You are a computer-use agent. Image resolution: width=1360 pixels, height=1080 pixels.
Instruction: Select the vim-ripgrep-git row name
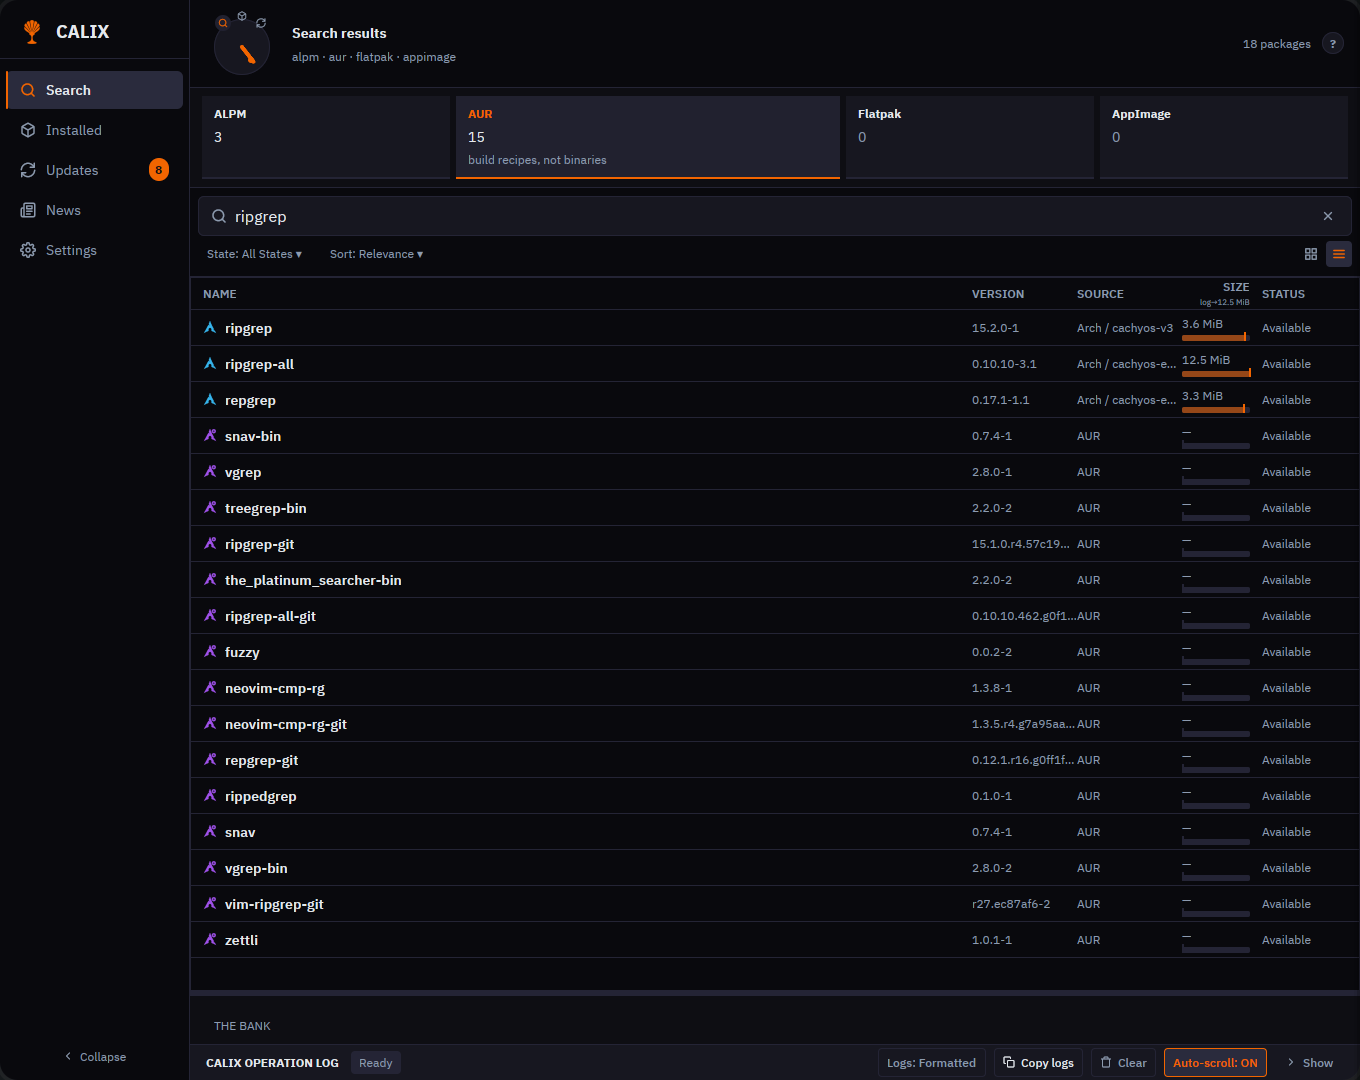click(x=274, y=904)
